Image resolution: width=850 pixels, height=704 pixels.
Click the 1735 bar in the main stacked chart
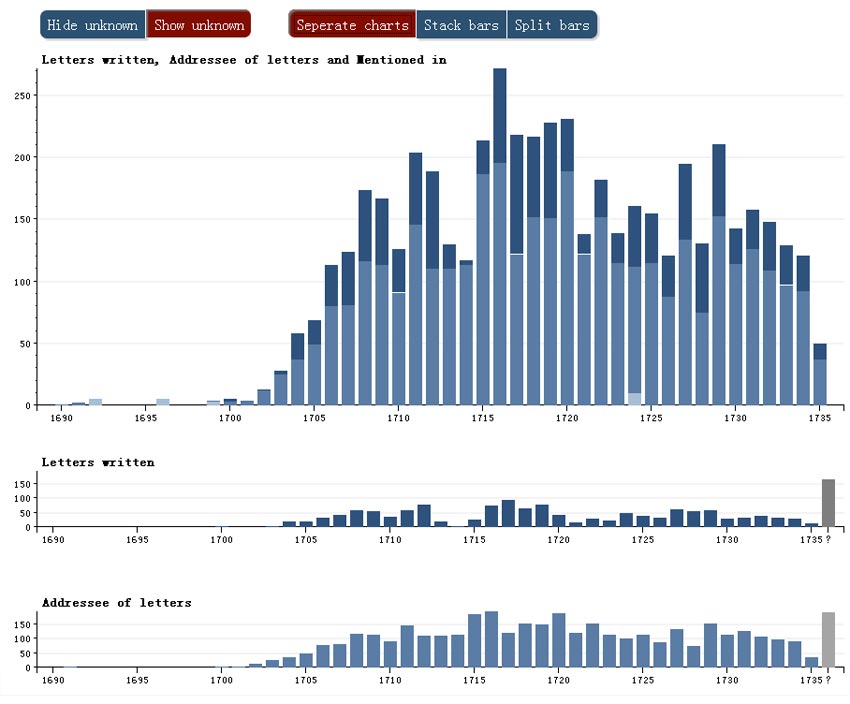820,374
